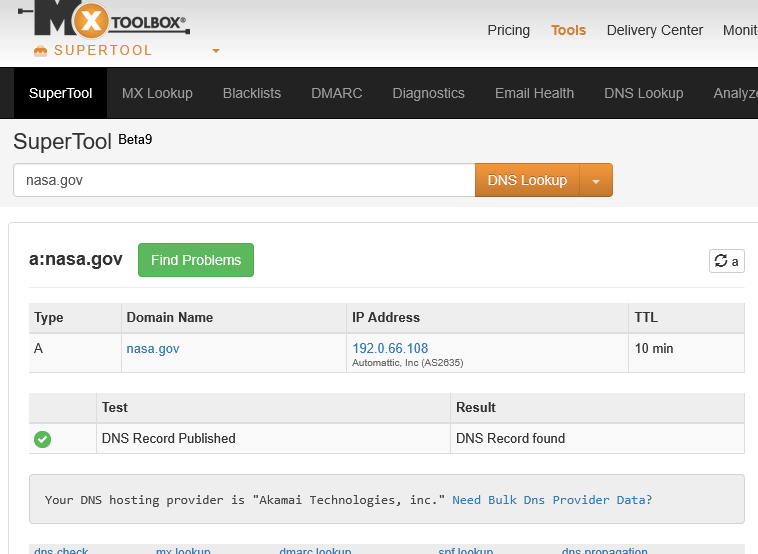Switch to the Blacklists tab

252,93
